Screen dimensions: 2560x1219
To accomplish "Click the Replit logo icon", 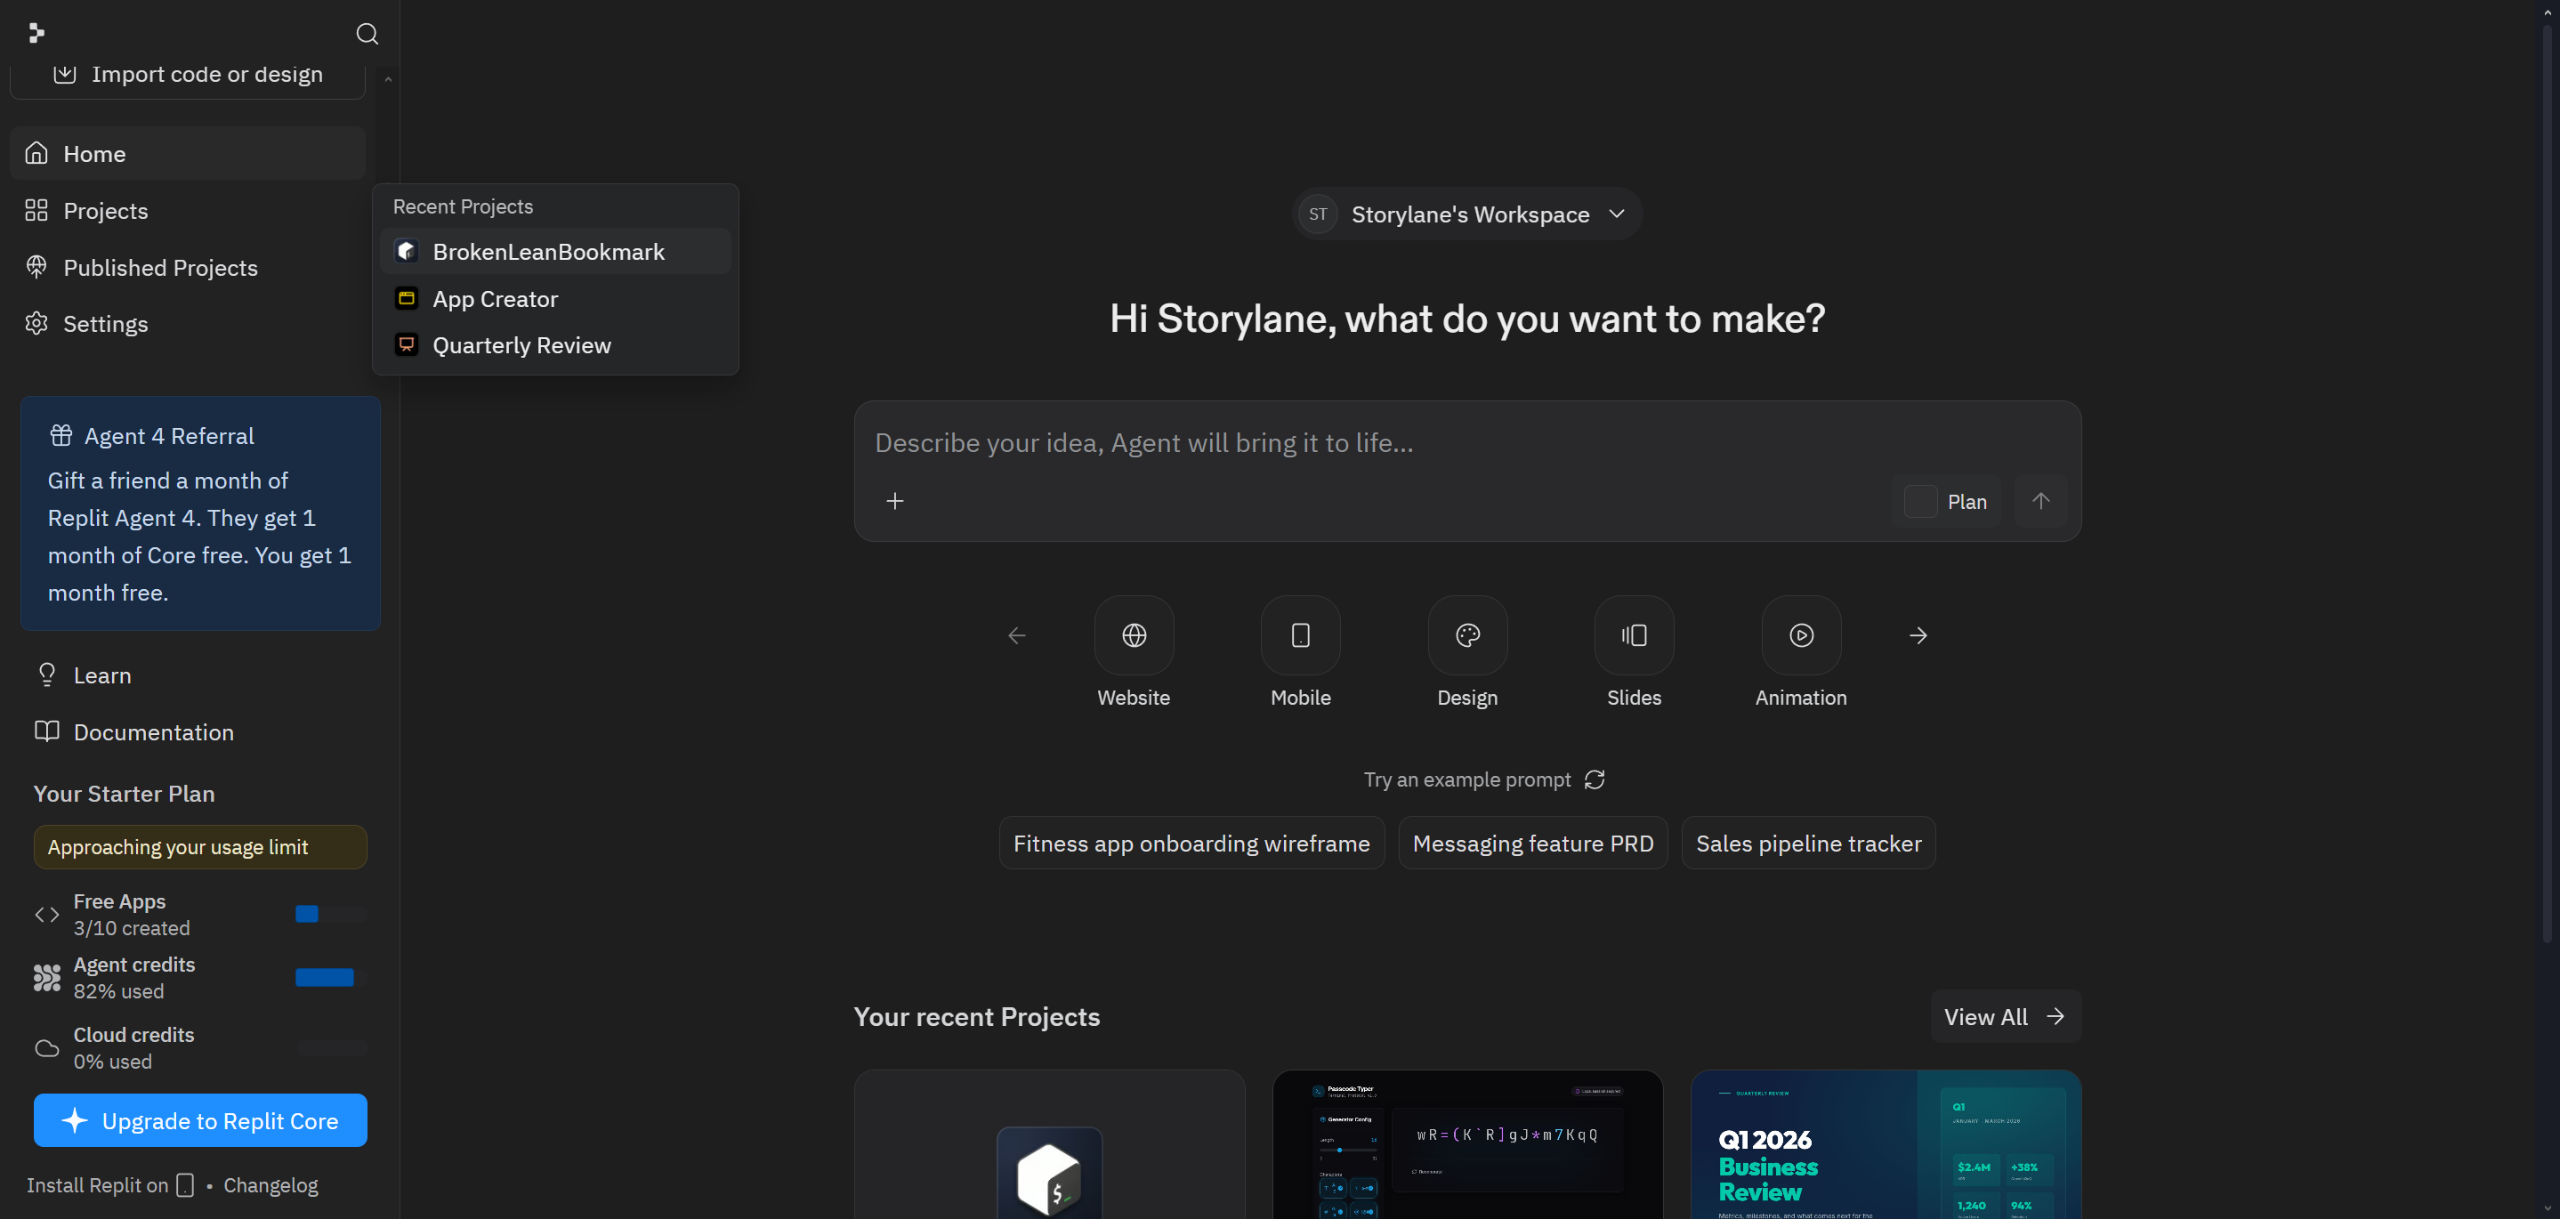I will [37, 34].
